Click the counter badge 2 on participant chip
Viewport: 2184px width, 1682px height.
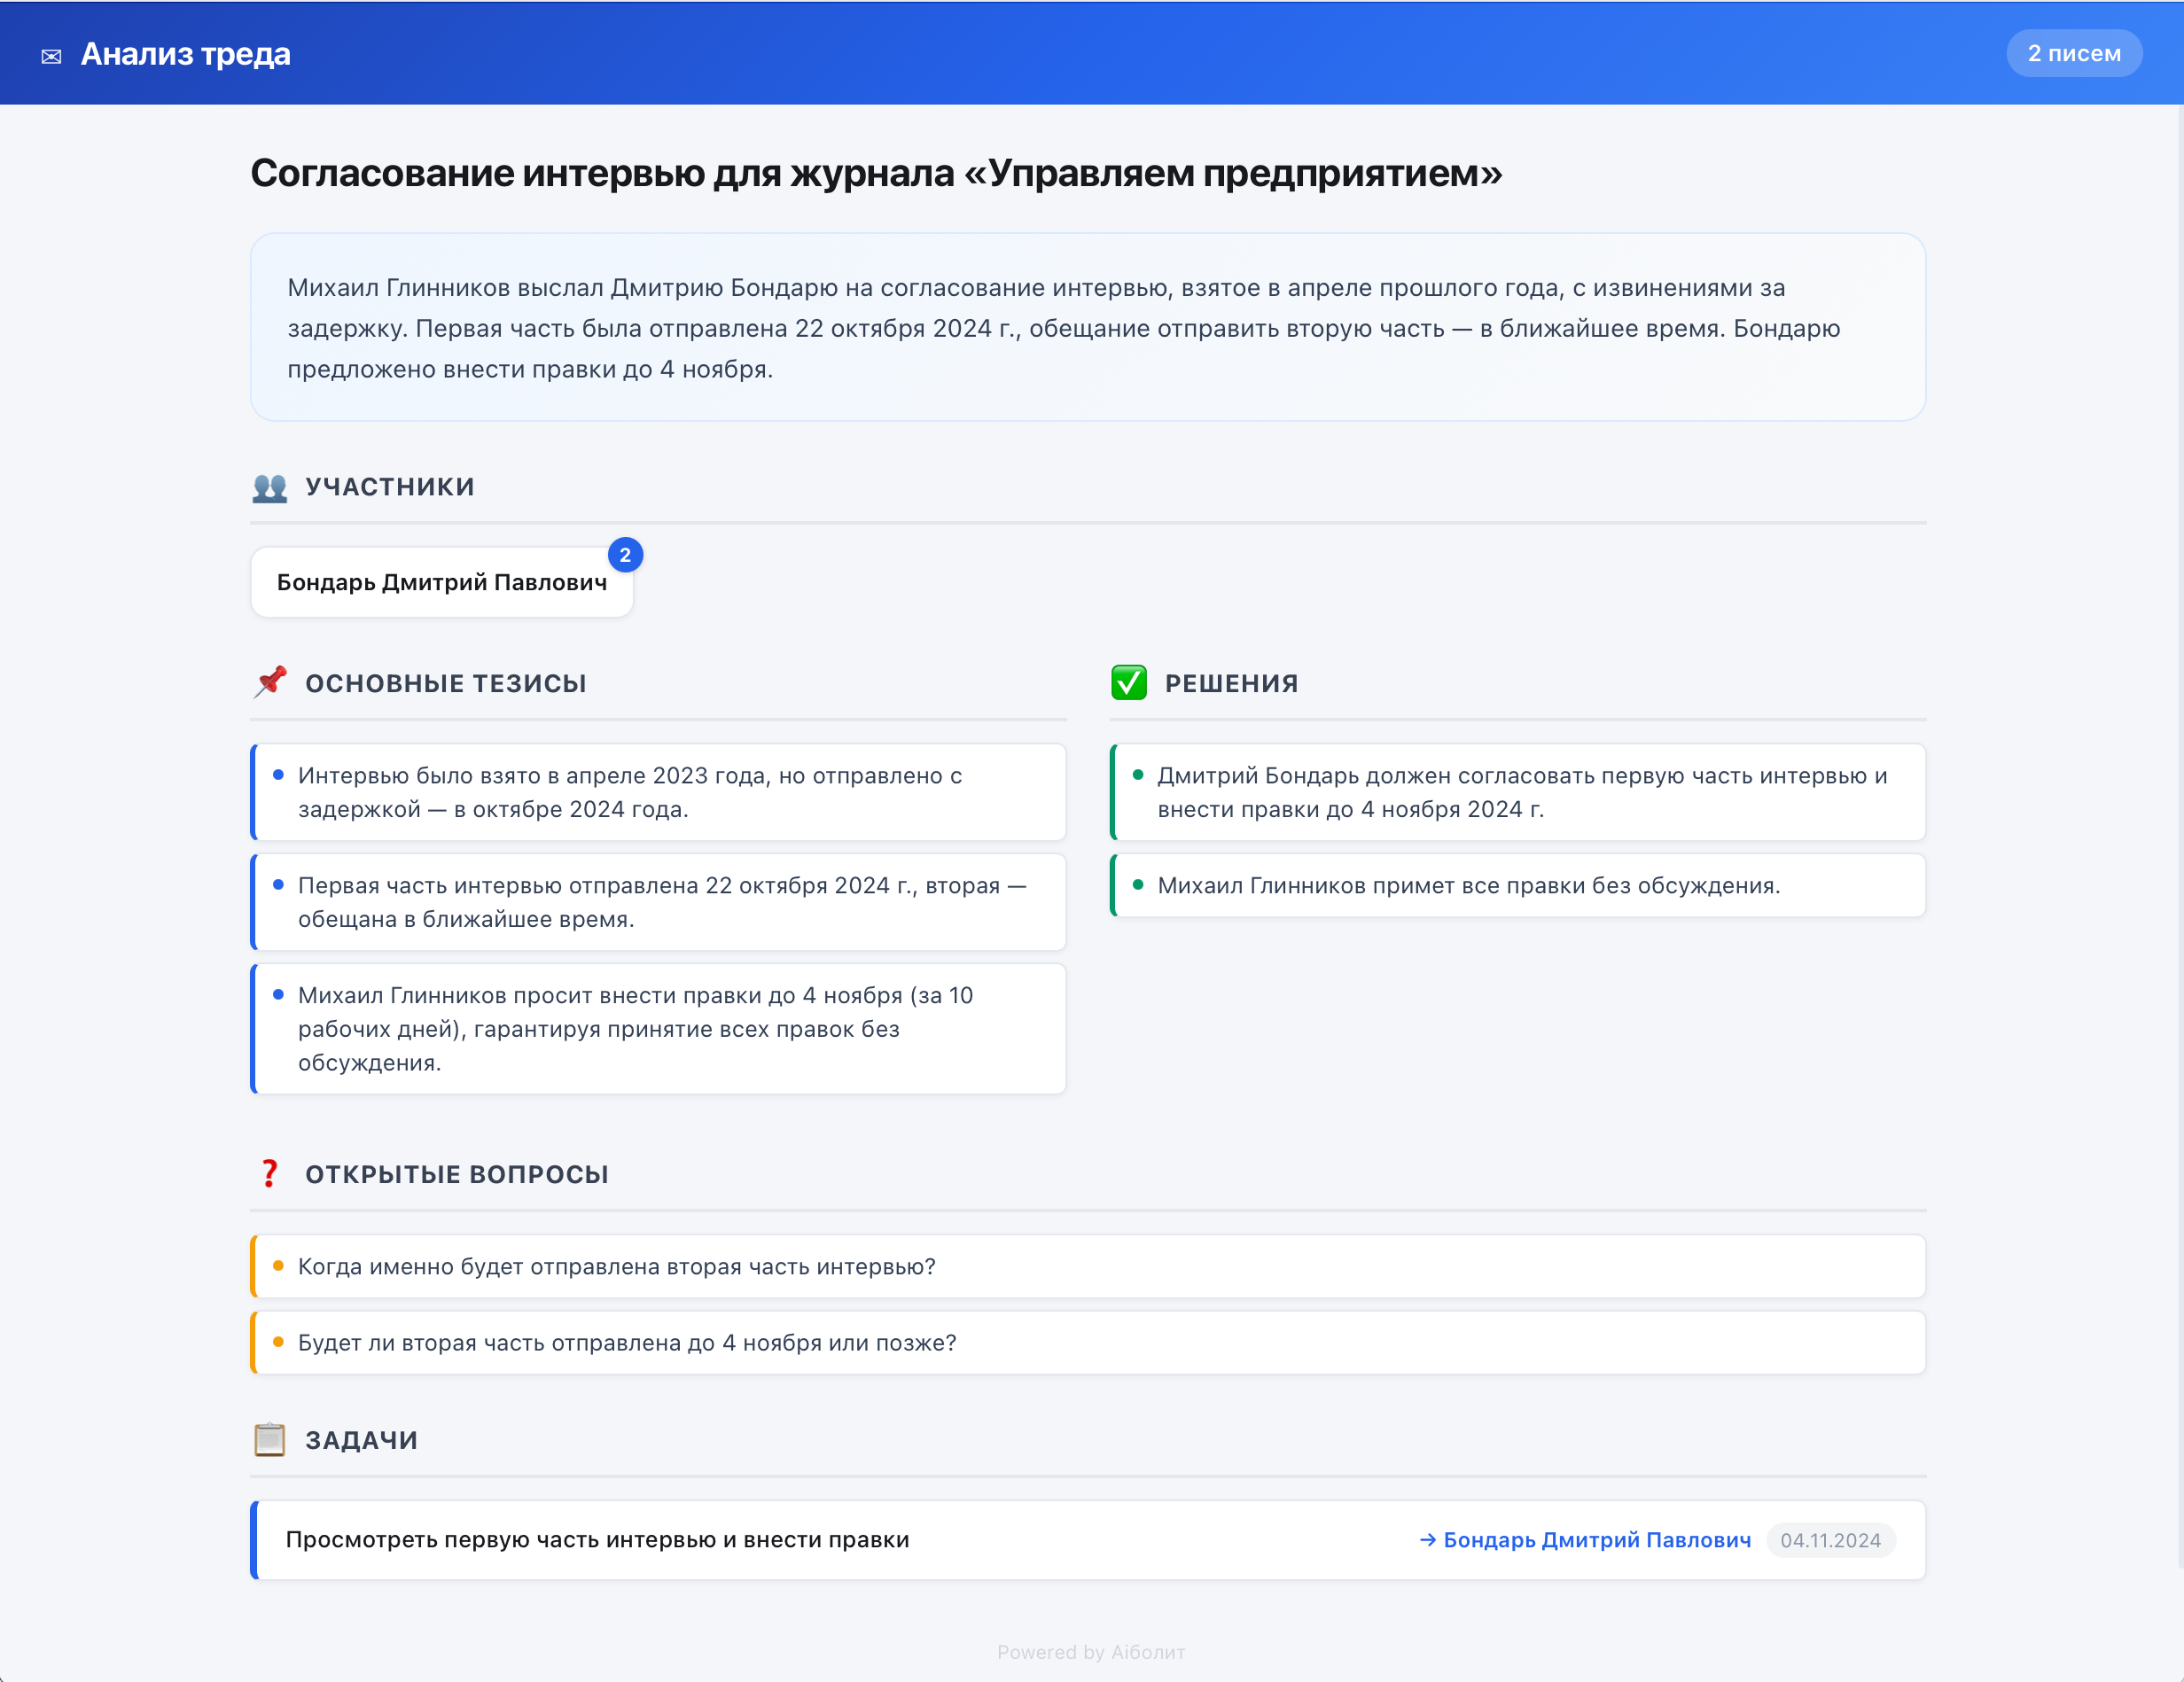click(x=626, y=554)
